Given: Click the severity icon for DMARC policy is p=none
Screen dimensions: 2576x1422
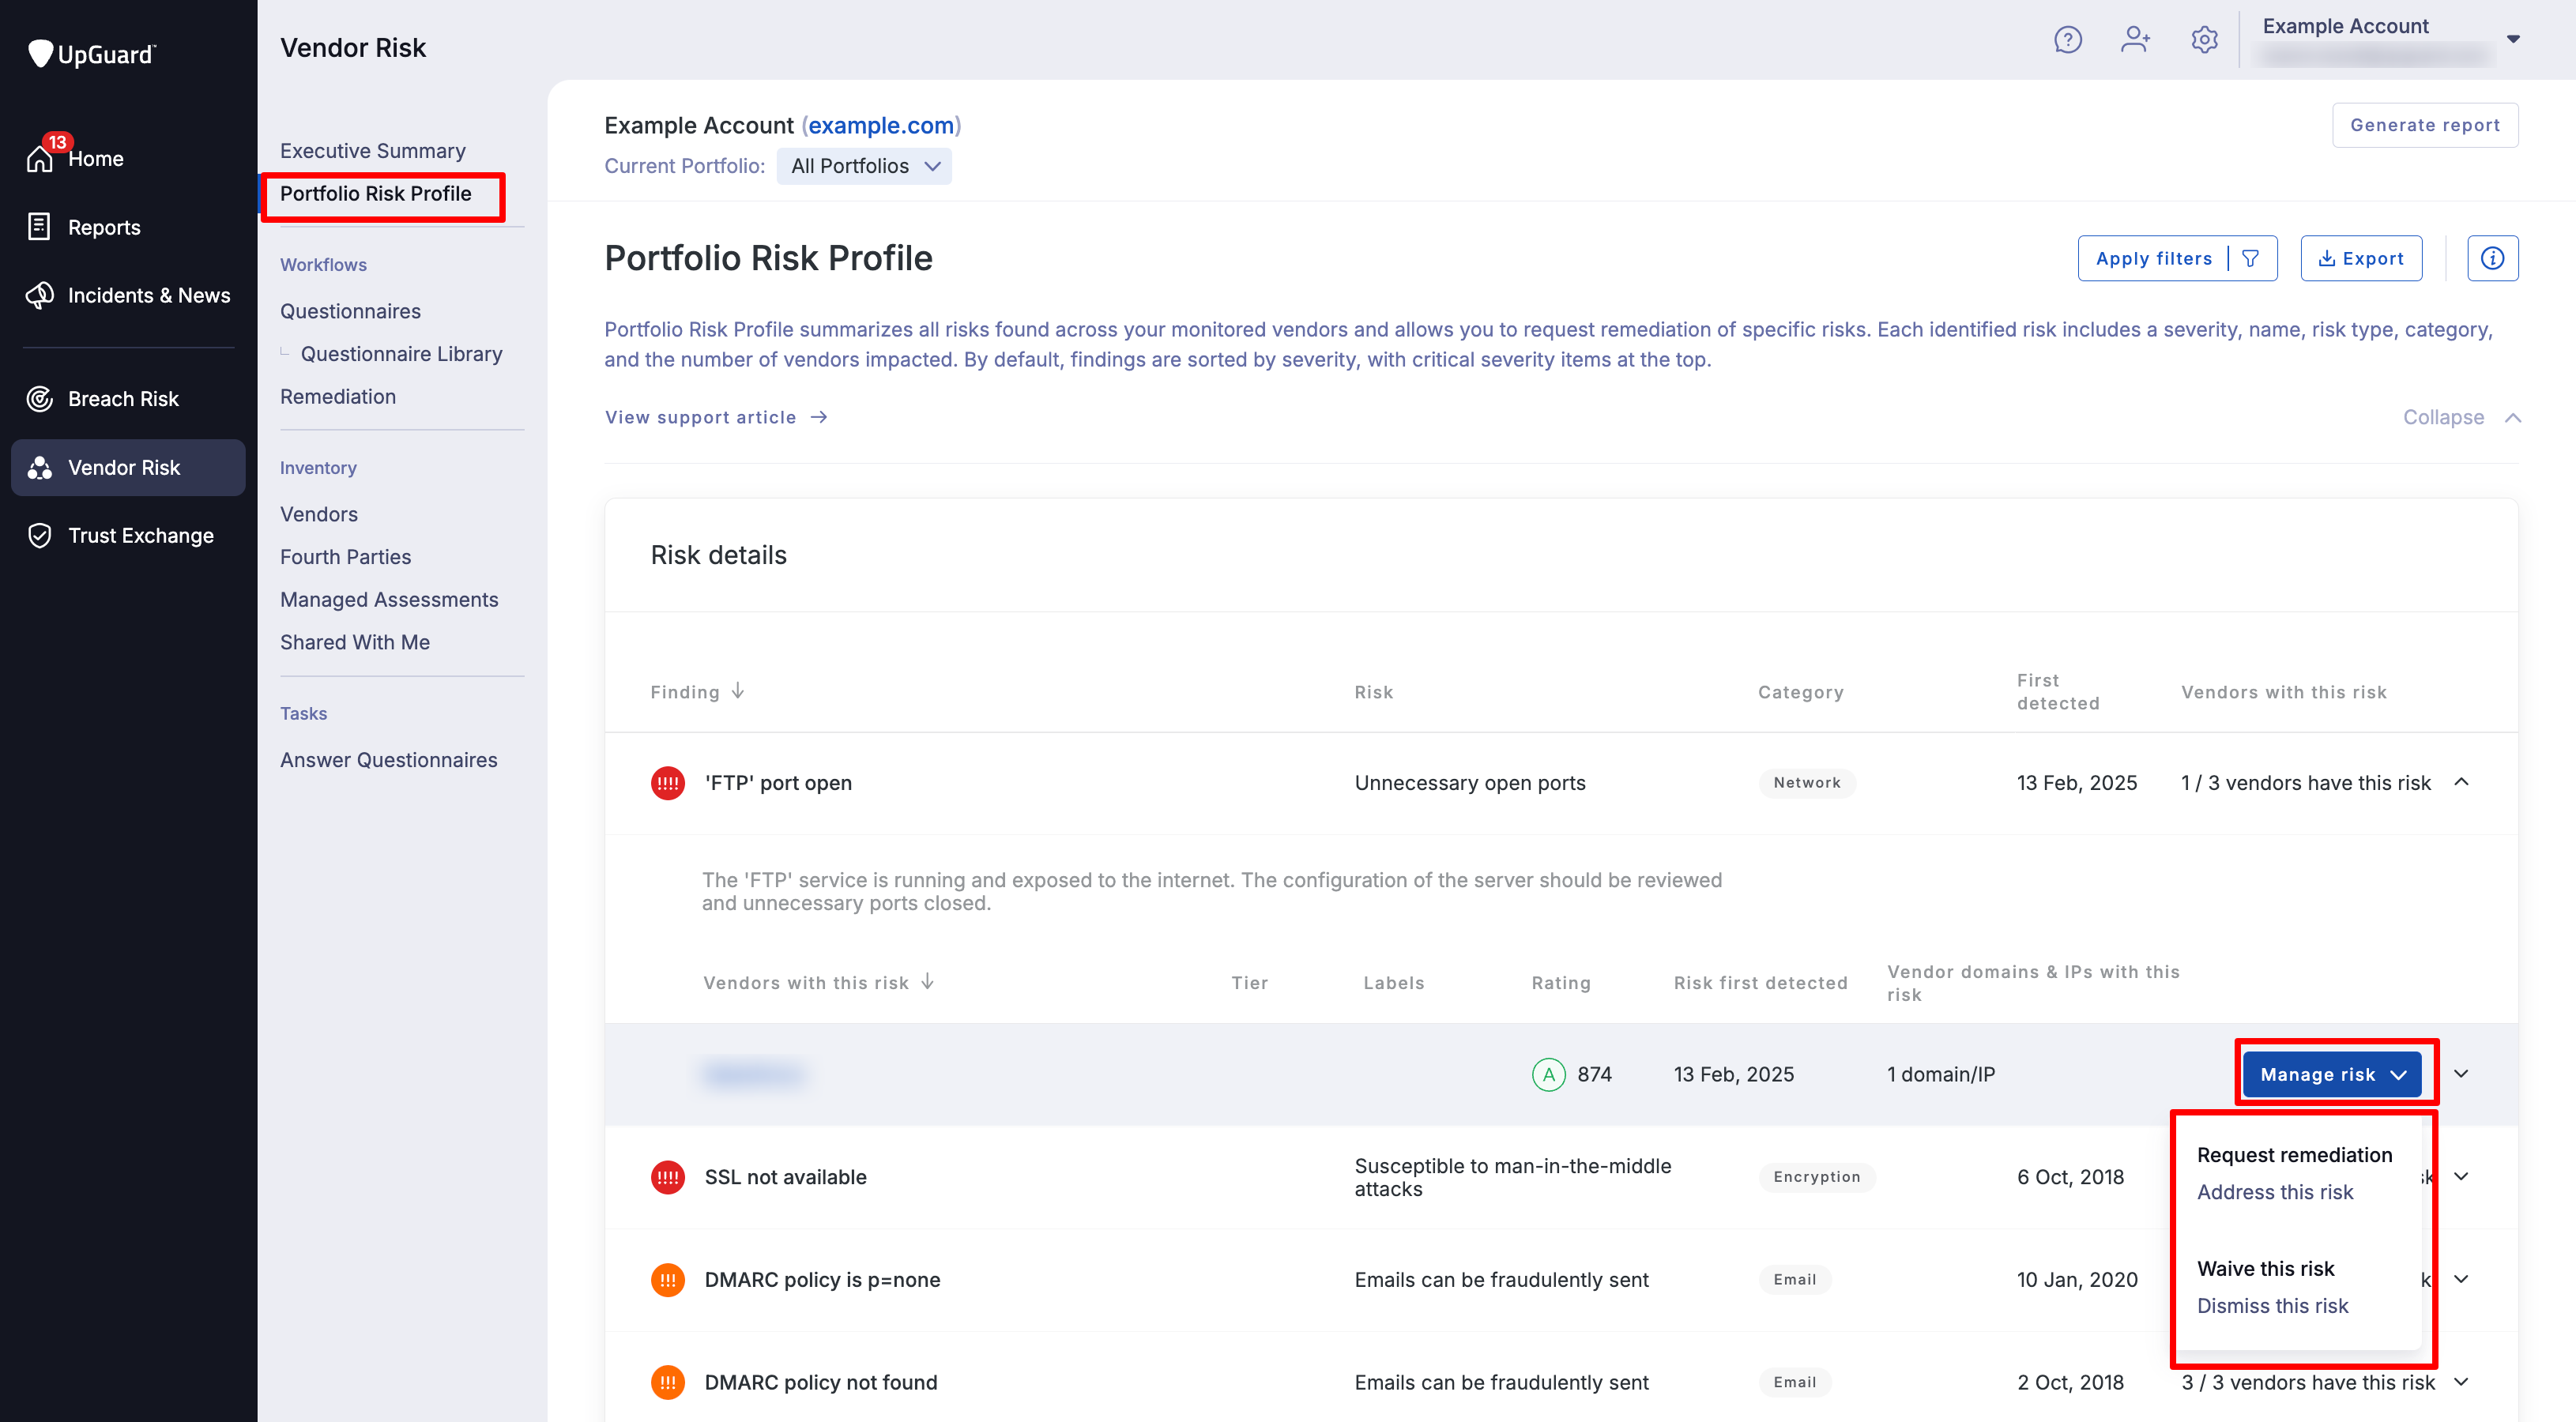Looking at the screenshot, I should click(667, 1280).
